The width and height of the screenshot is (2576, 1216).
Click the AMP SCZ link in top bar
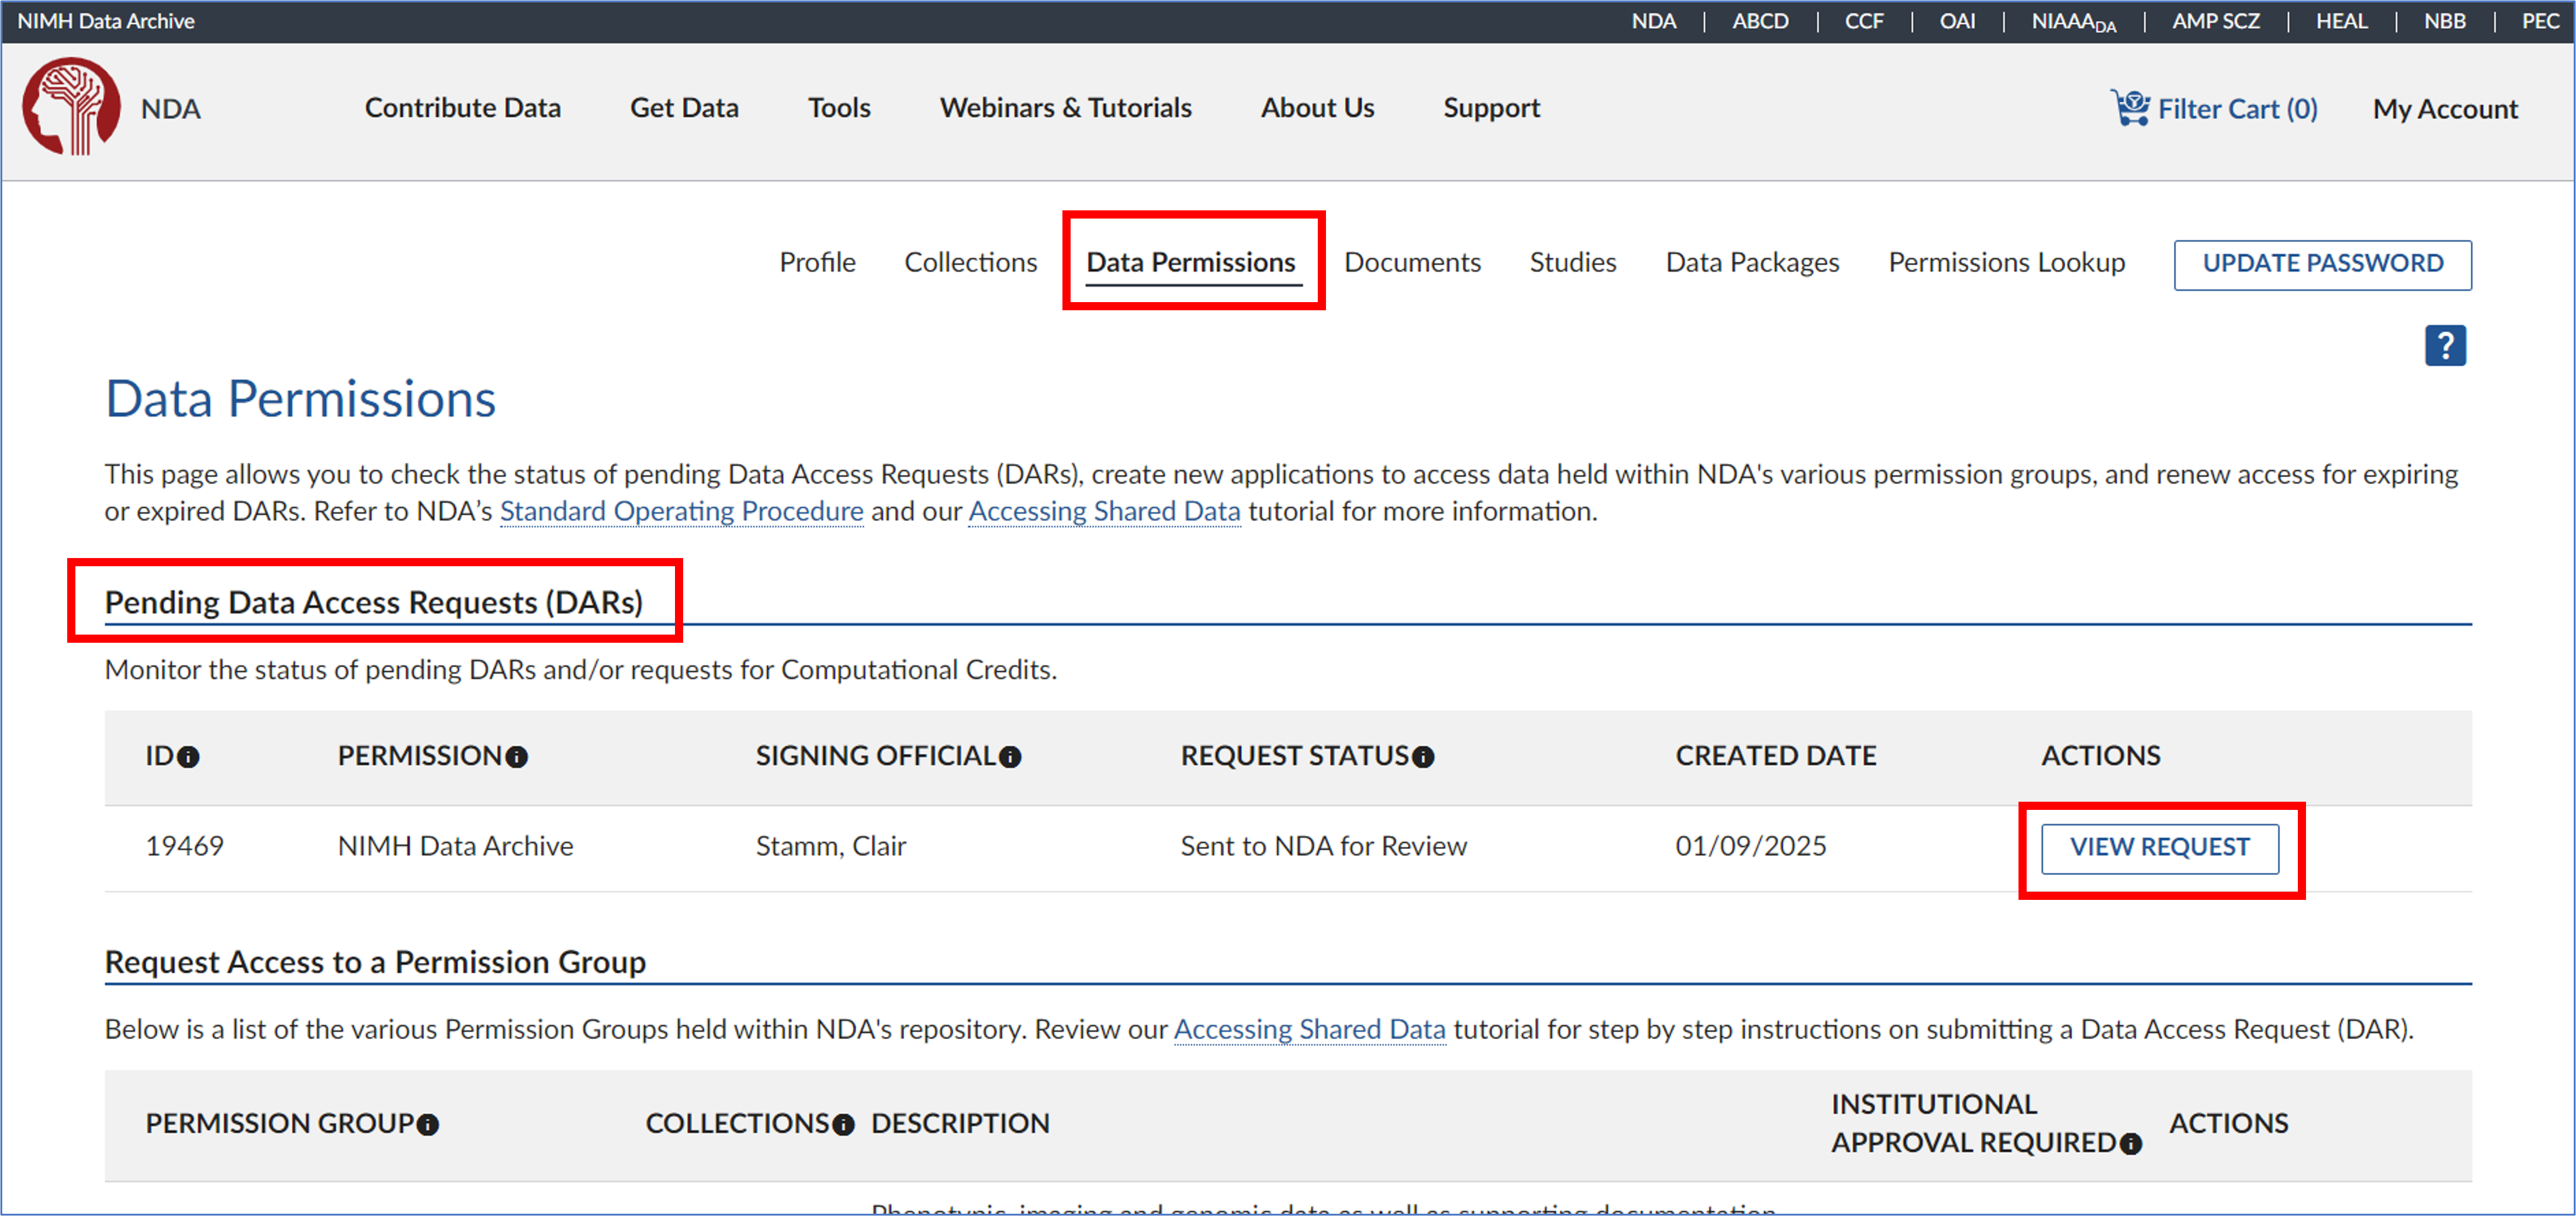(2215, 21)
